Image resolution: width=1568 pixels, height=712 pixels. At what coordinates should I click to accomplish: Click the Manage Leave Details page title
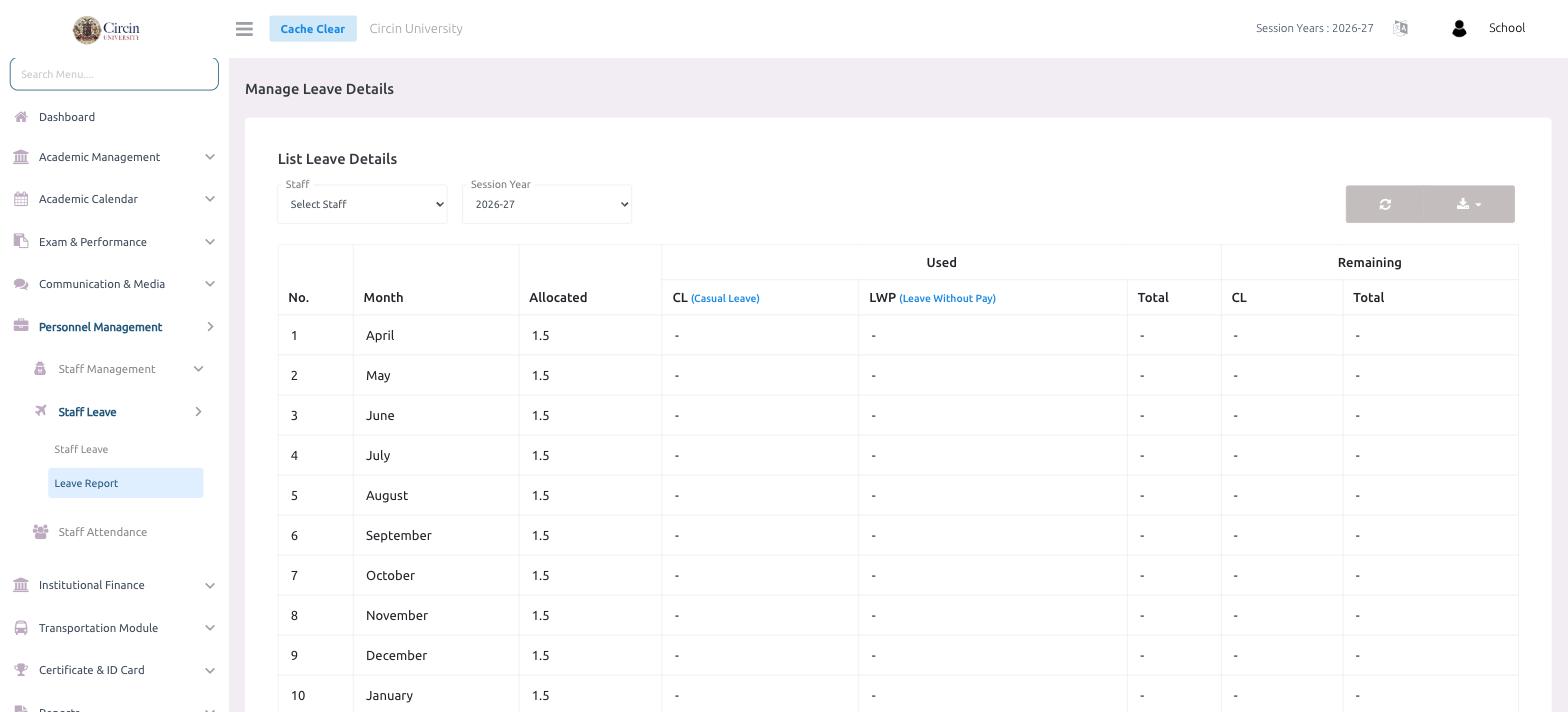tap(319, 89)
